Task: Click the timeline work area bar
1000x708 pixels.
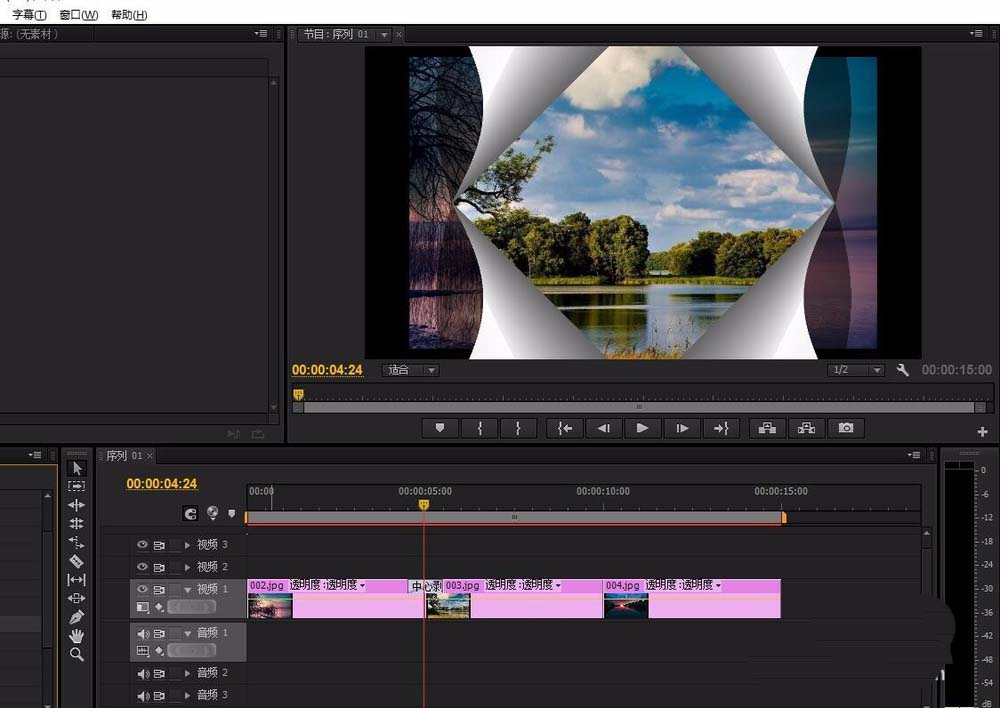Action: (x=515, y=517)
